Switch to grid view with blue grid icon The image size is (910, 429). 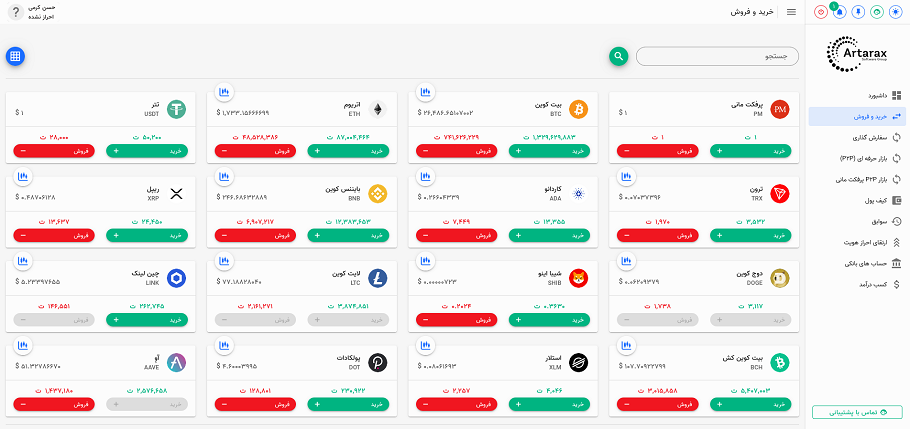click(15, 56)
